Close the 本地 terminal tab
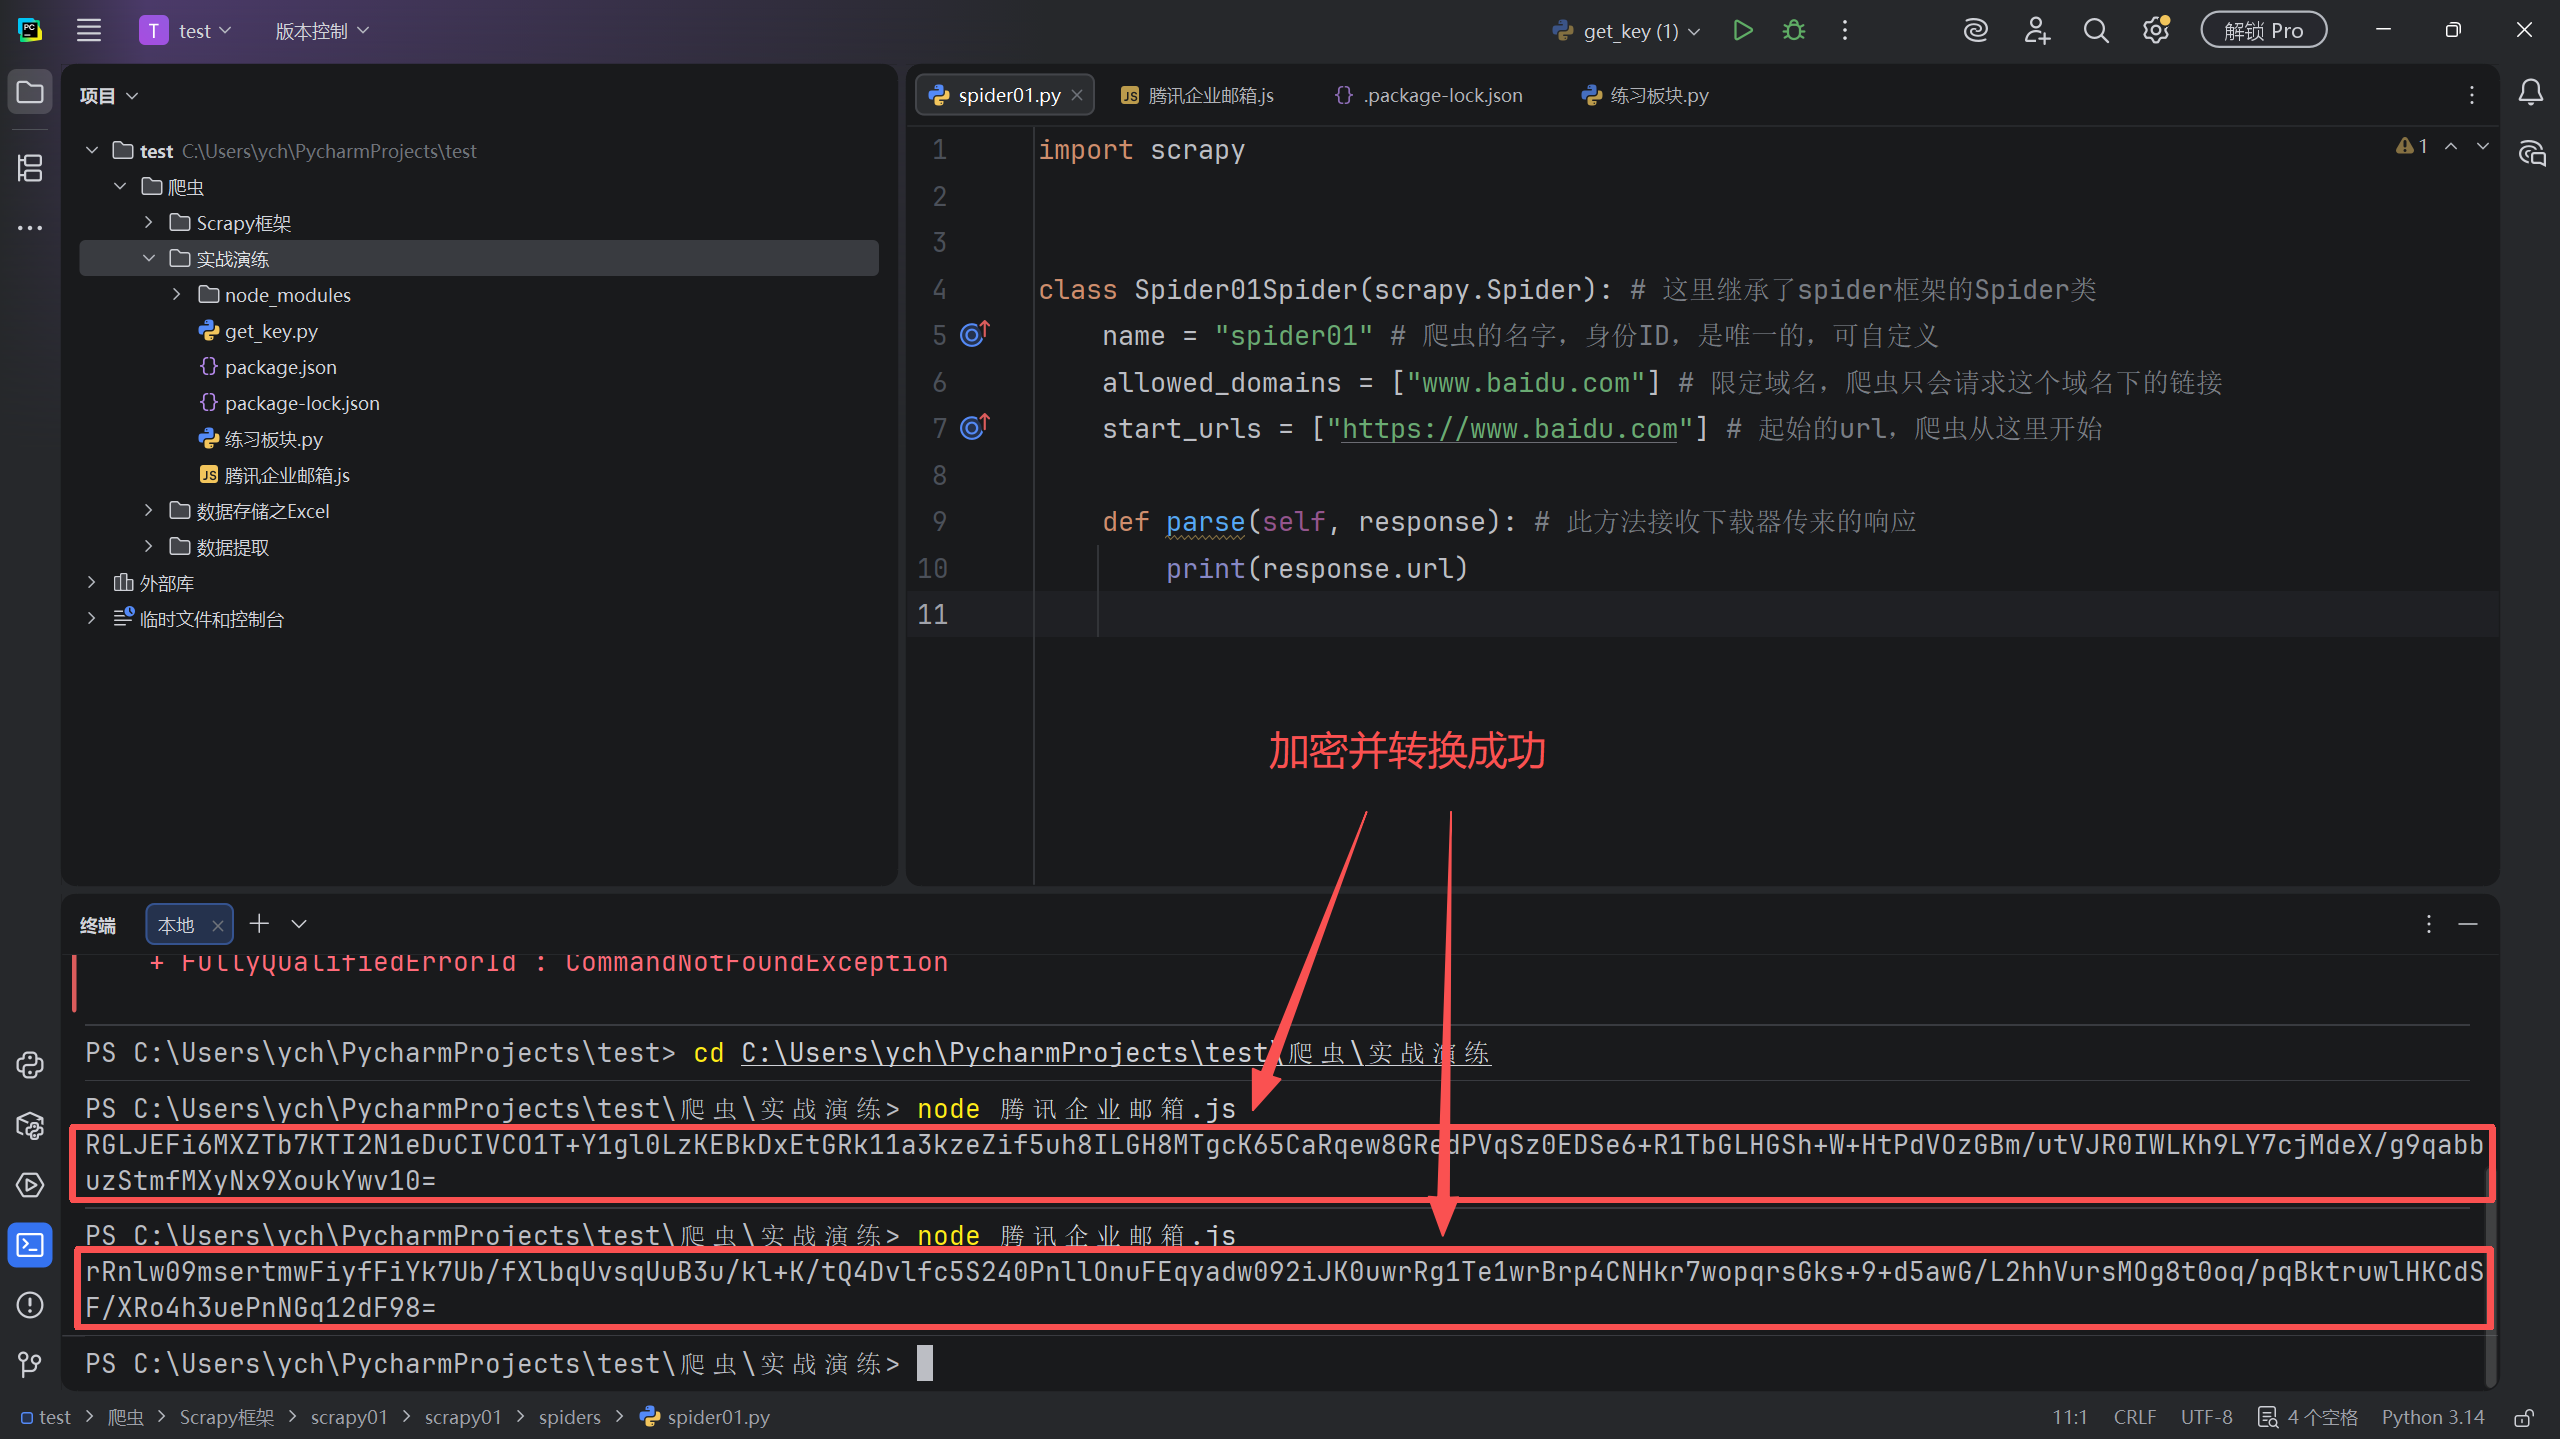Screen dimensions: 2560x1439 pos(217,926)
